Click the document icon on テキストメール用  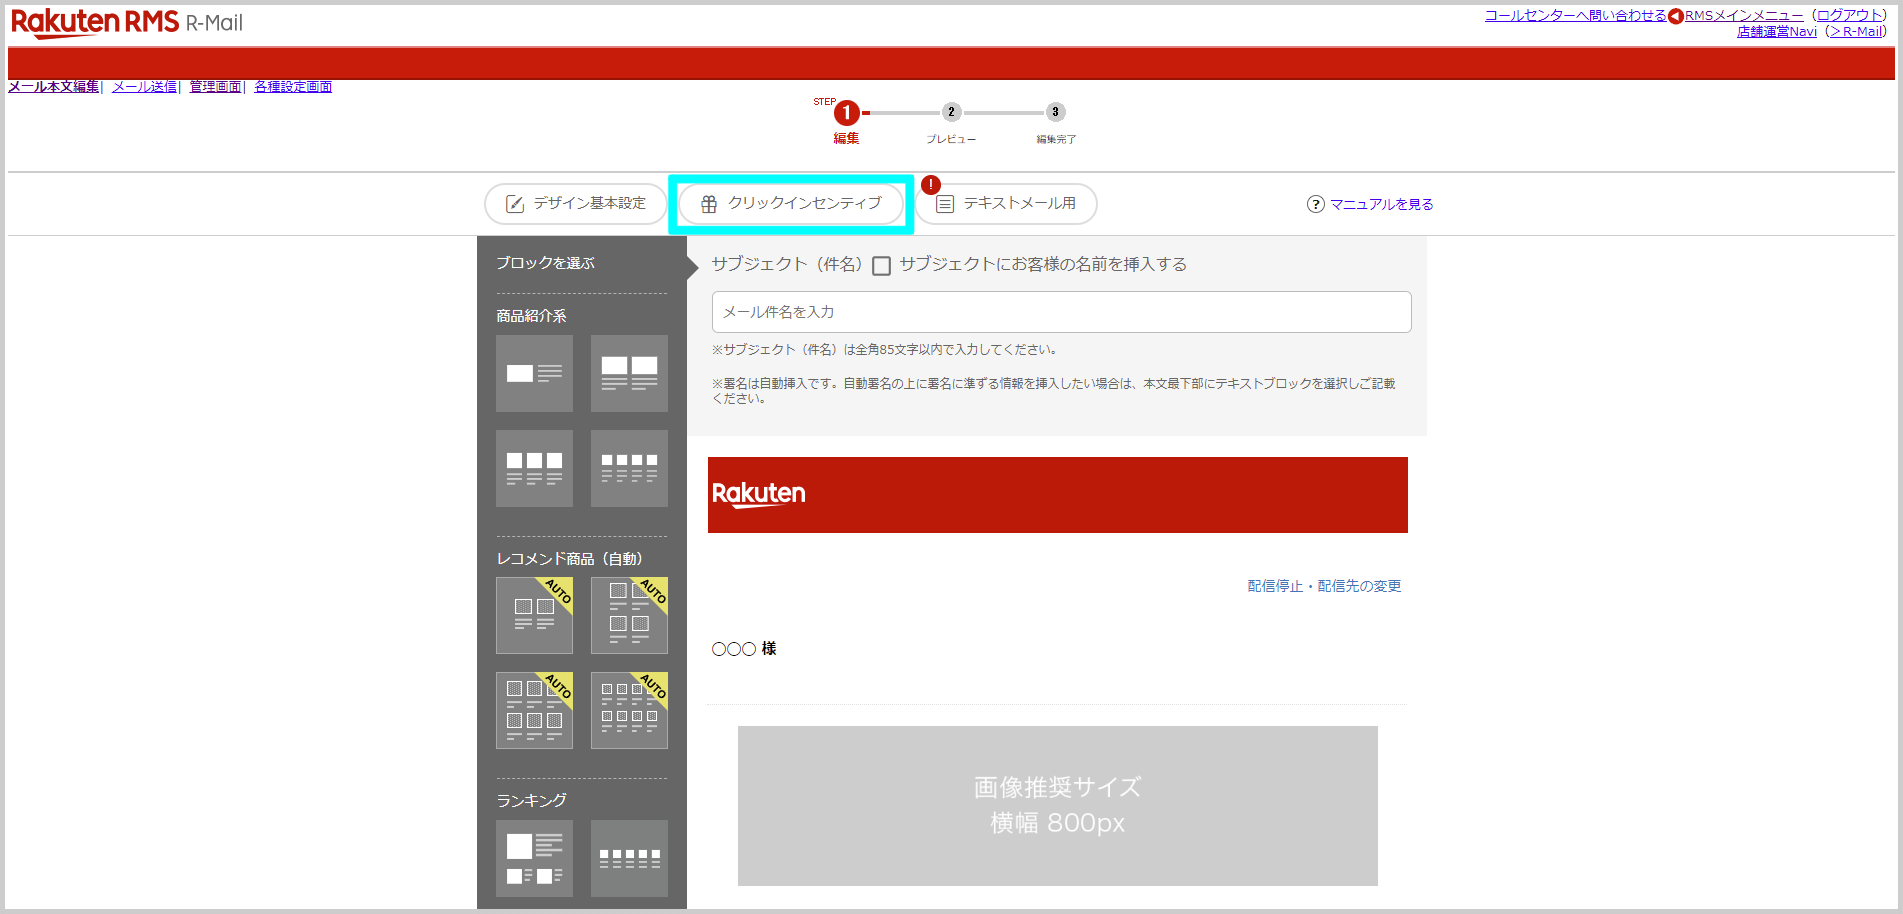click(x=945, y=204)
